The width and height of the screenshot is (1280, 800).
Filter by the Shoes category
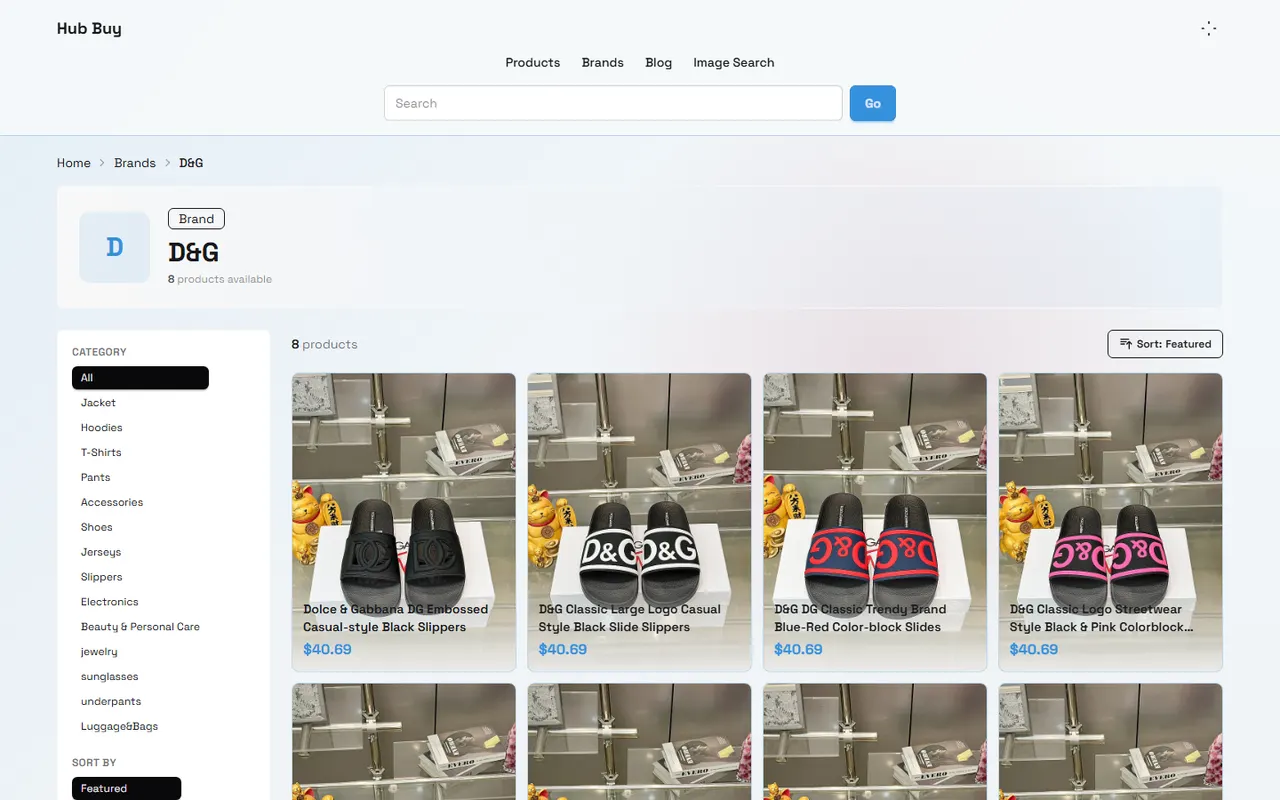pyautogui.click(x=97, y=528)
